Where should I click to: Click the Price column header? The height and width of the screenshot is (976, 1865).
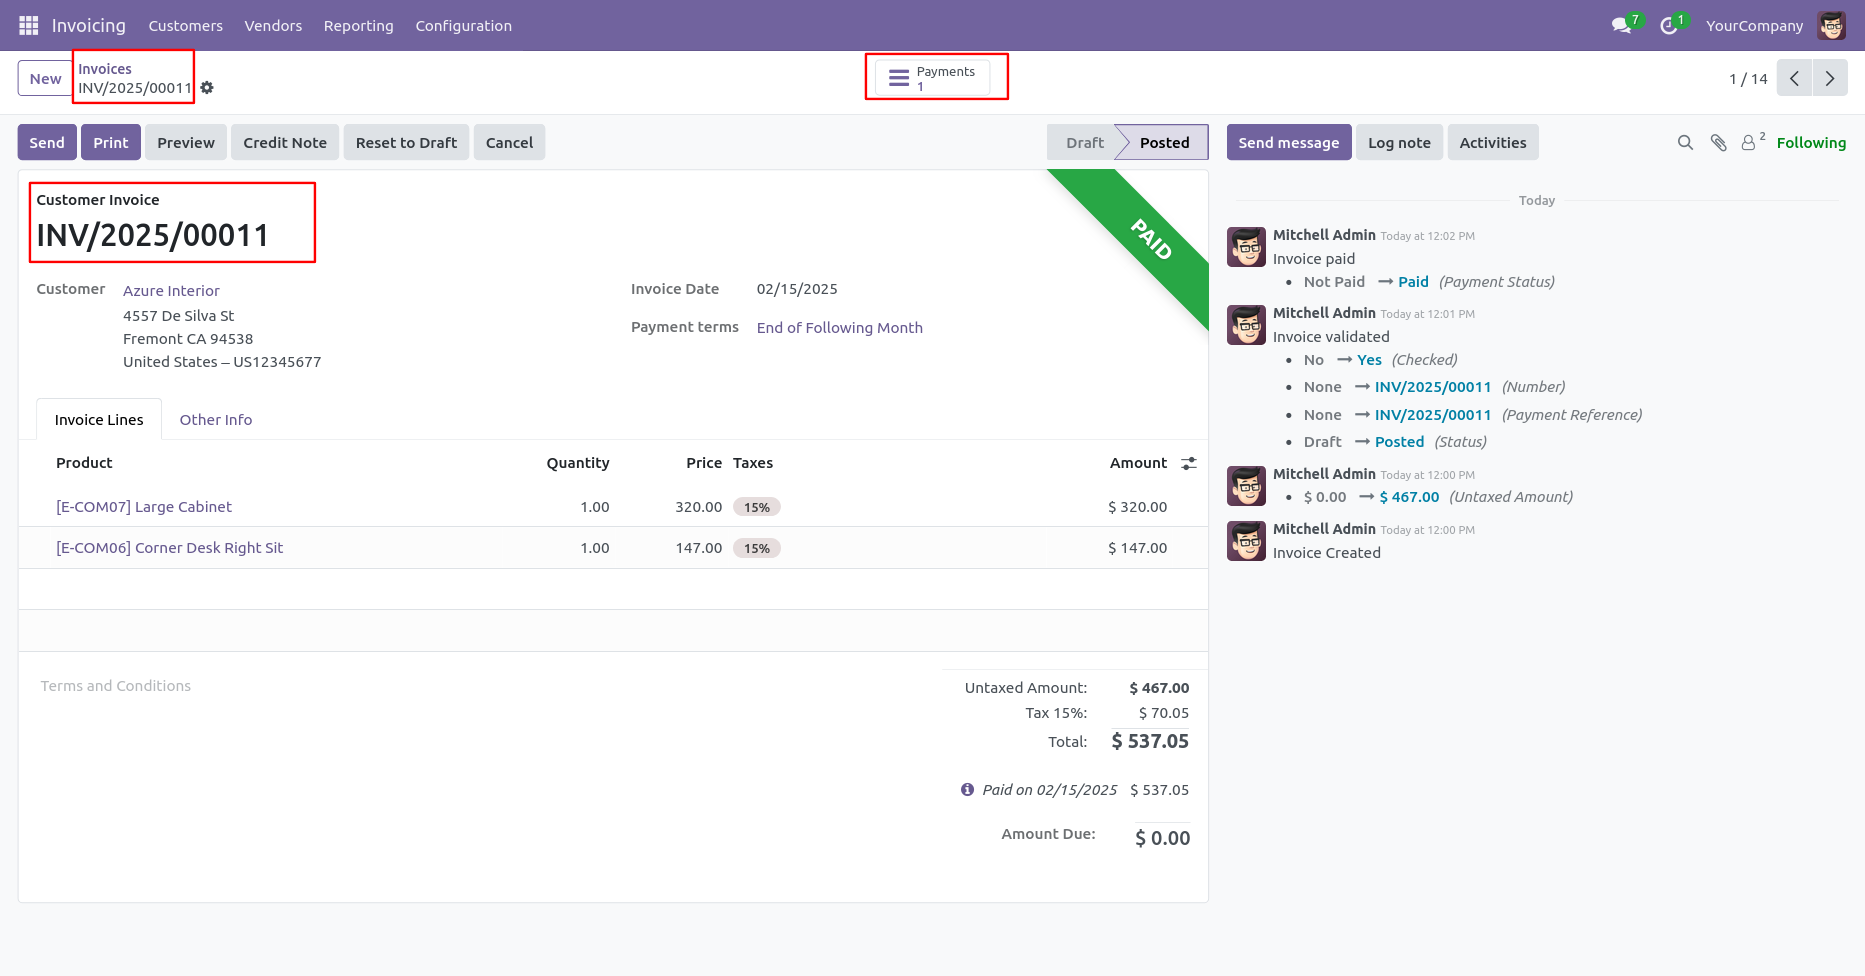[704, 463]
